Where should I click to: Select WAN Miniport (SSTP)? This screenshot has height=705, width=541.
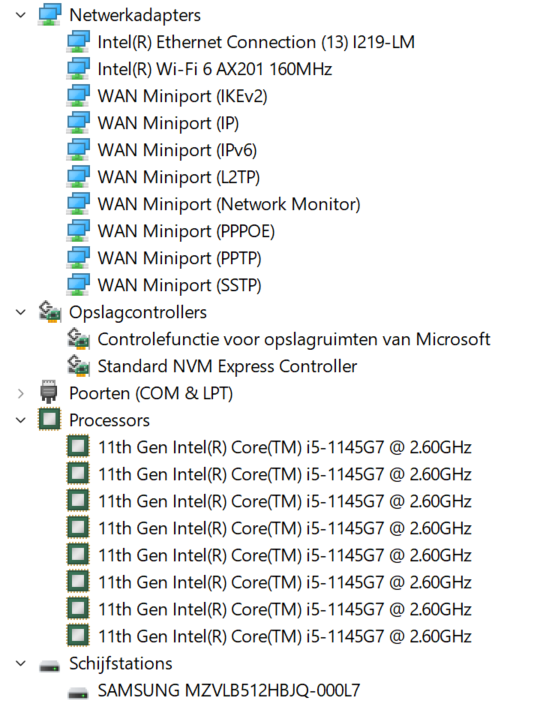pos(179,286)
